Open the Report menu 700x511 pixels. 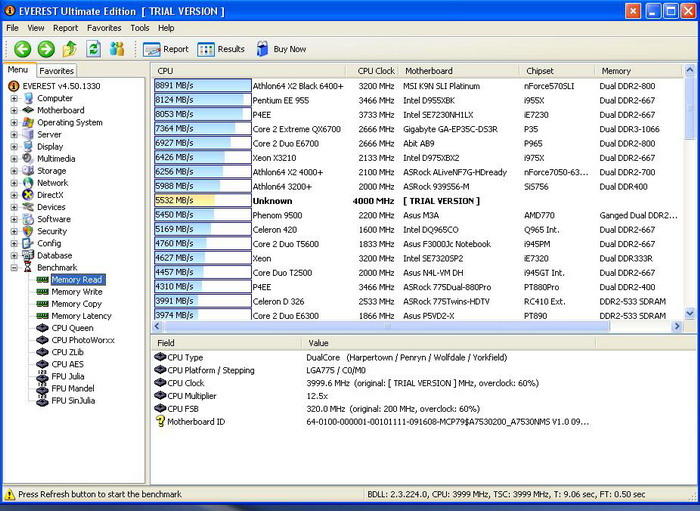(x=65, y=28)
